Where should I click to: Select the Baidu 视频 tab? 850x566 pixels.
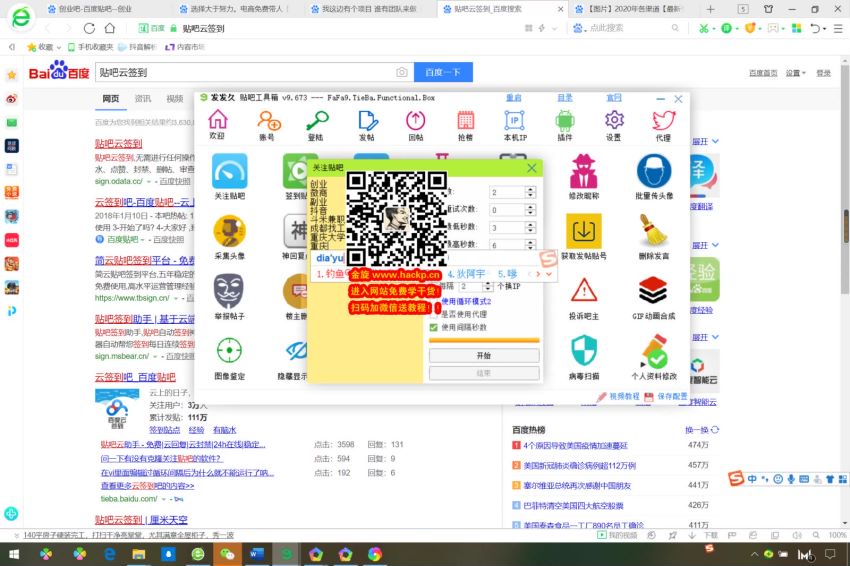[x=175, y=99]
